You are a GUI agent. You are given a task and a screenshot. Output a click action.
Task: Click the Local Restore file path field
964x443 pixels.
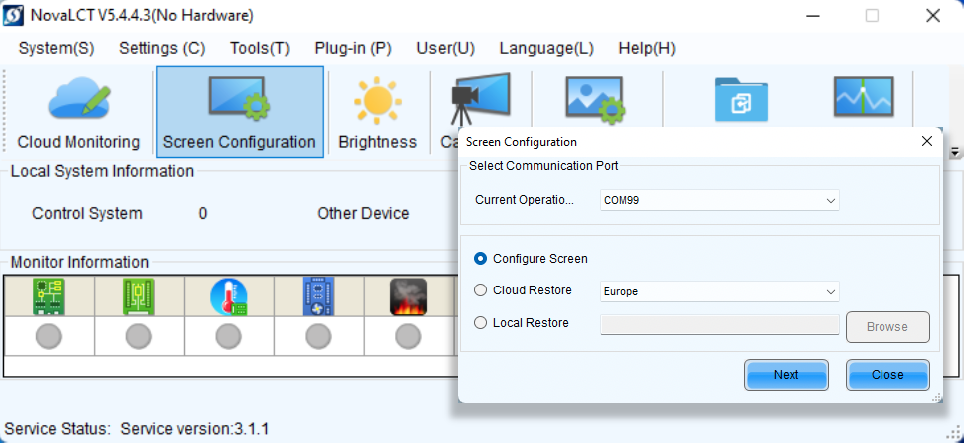[x=719, y=324]
